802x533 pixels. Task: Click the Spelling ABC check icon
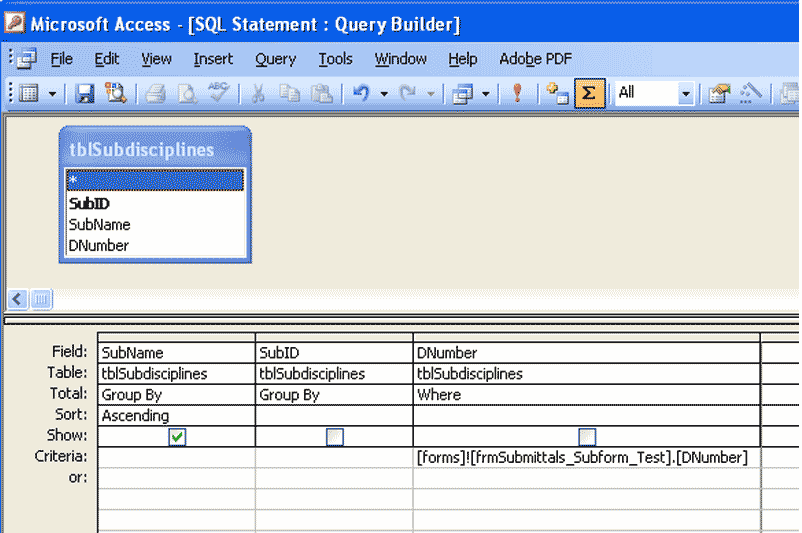click(x=218, y=93)
